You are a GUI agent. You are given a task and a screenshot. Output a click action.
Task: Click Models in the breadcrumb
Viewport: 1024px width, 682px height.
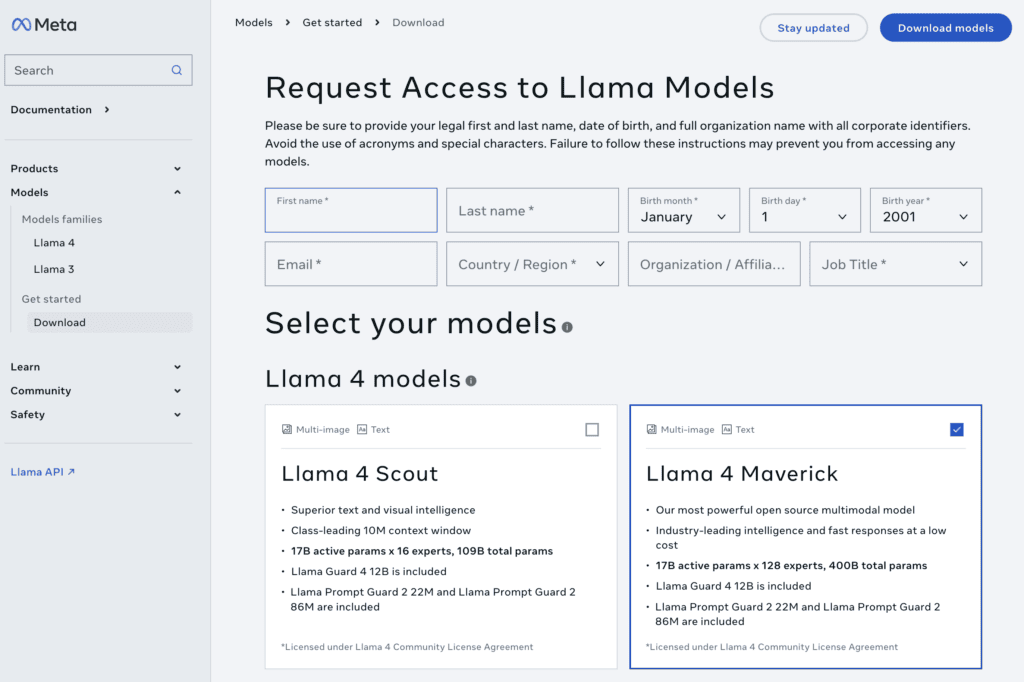(x=253, y=22)
